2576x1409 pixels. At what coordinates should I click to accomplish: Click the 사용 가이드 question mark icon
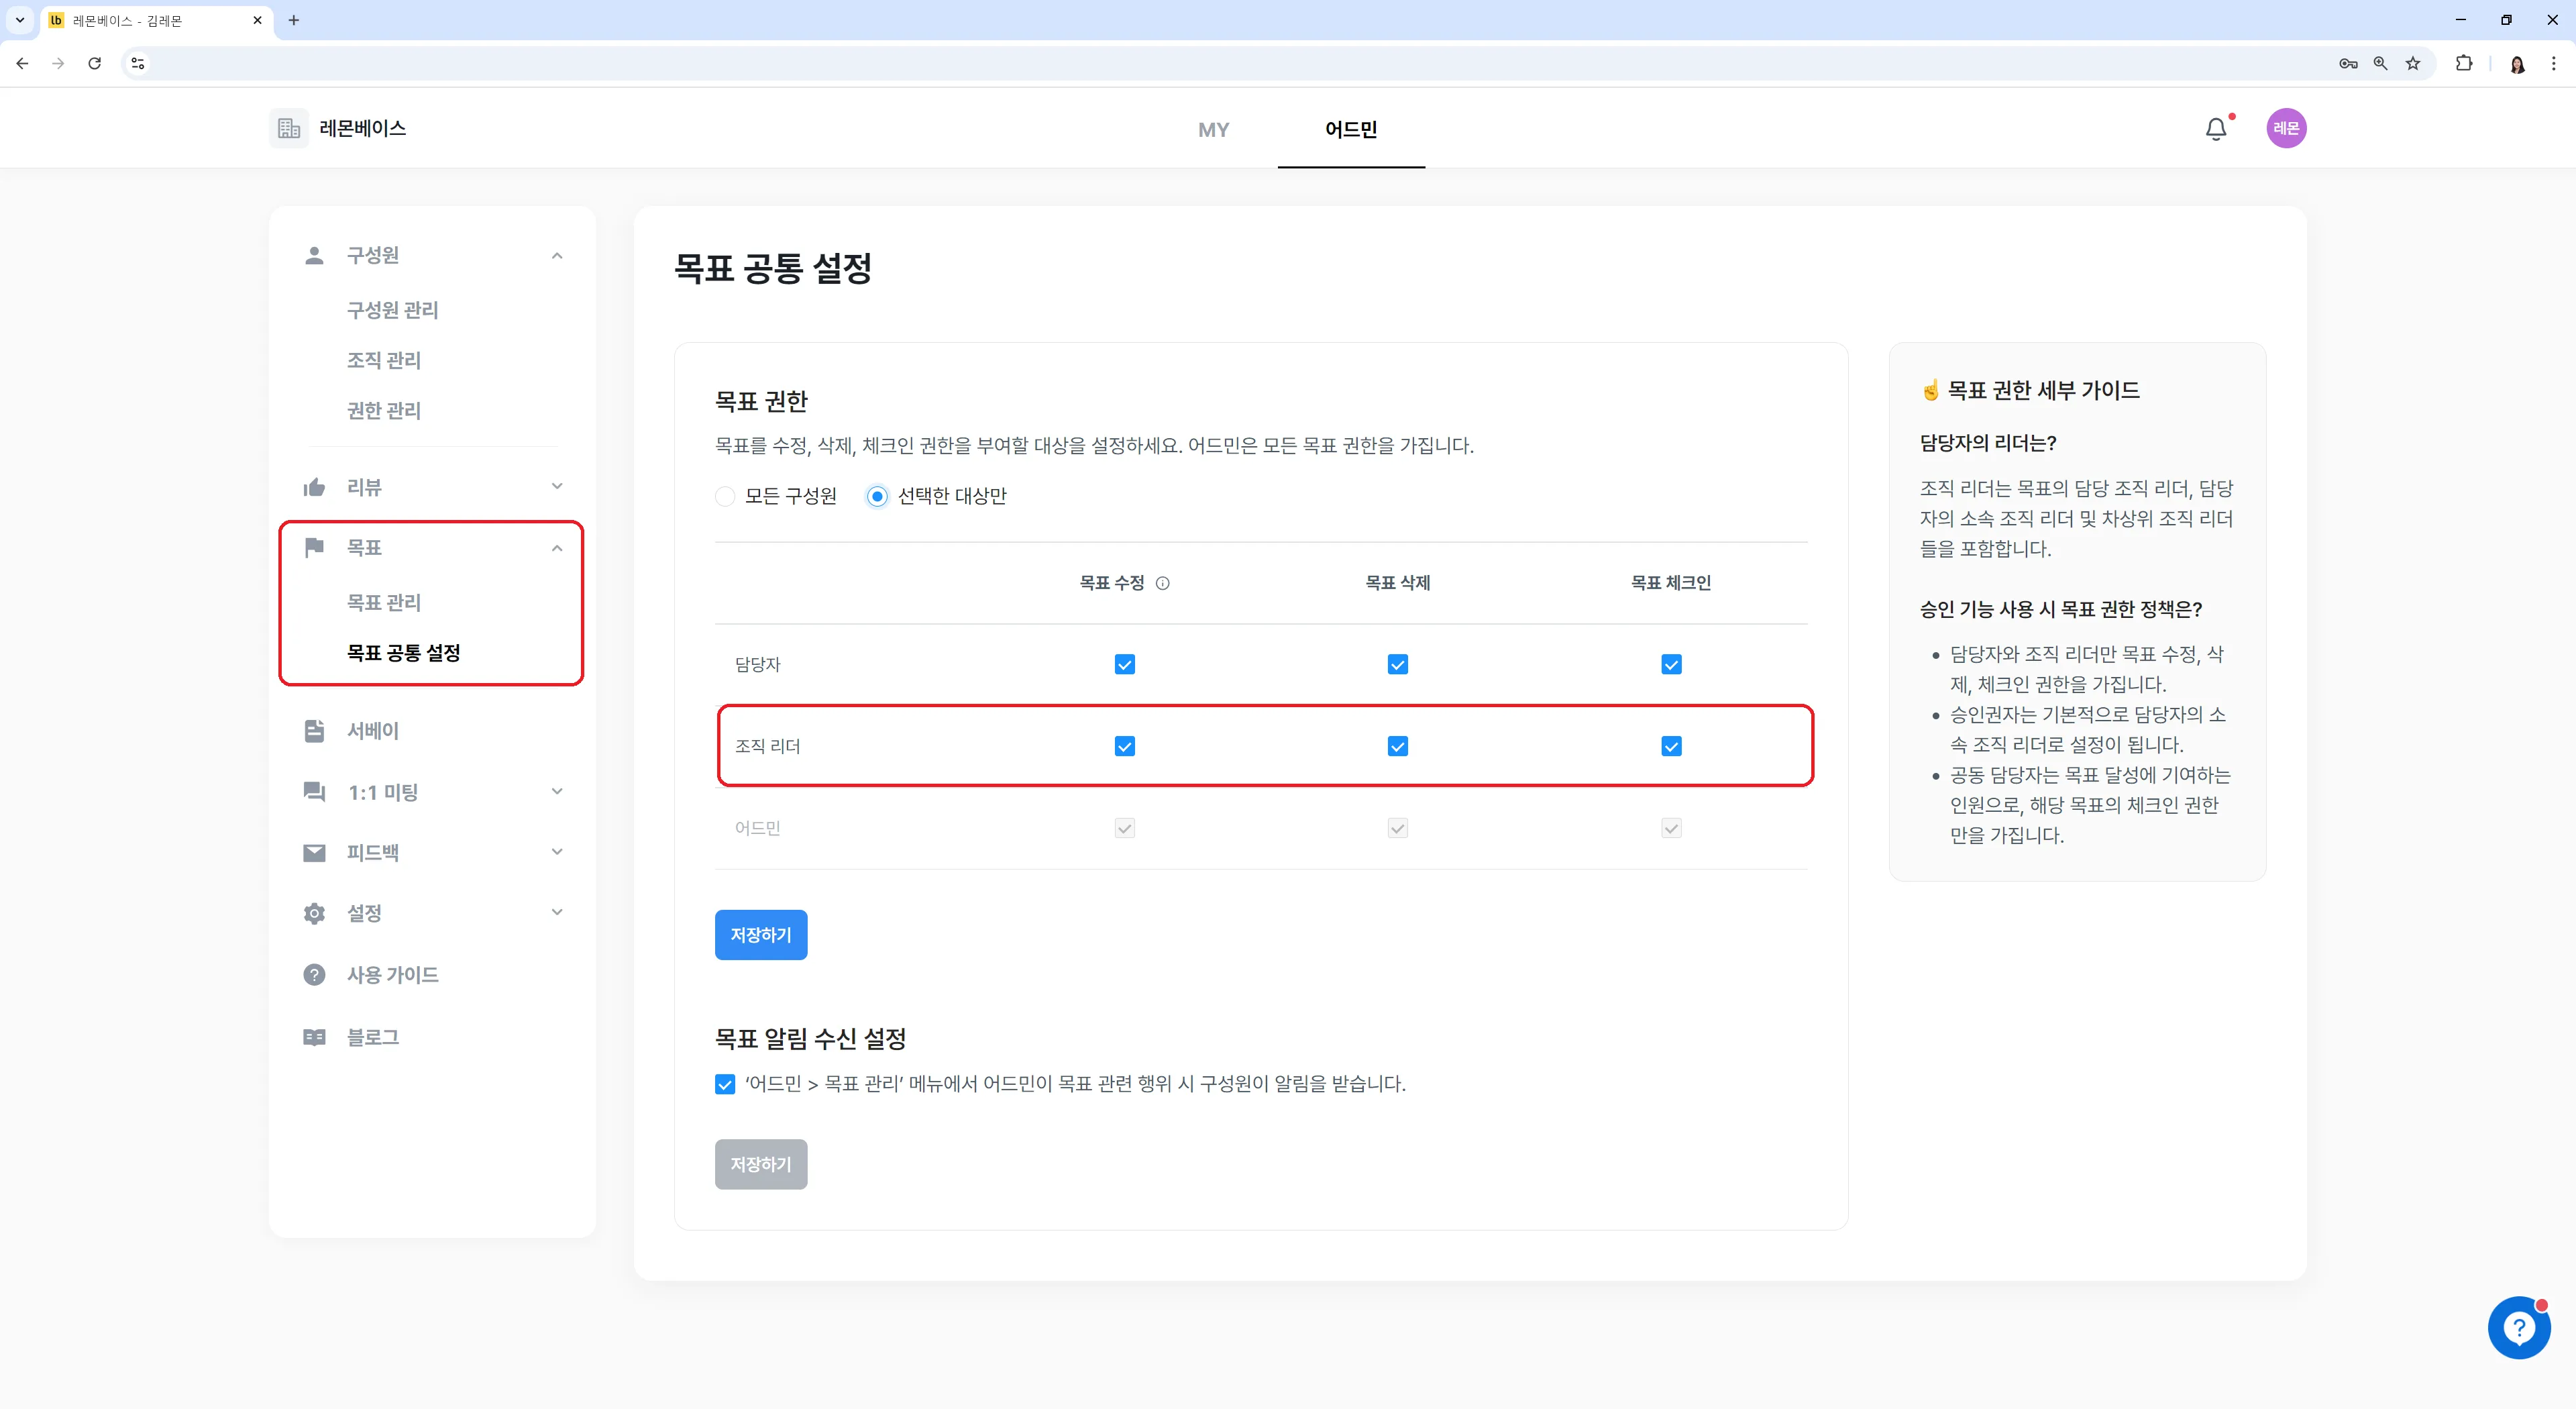tap(314, 975)
